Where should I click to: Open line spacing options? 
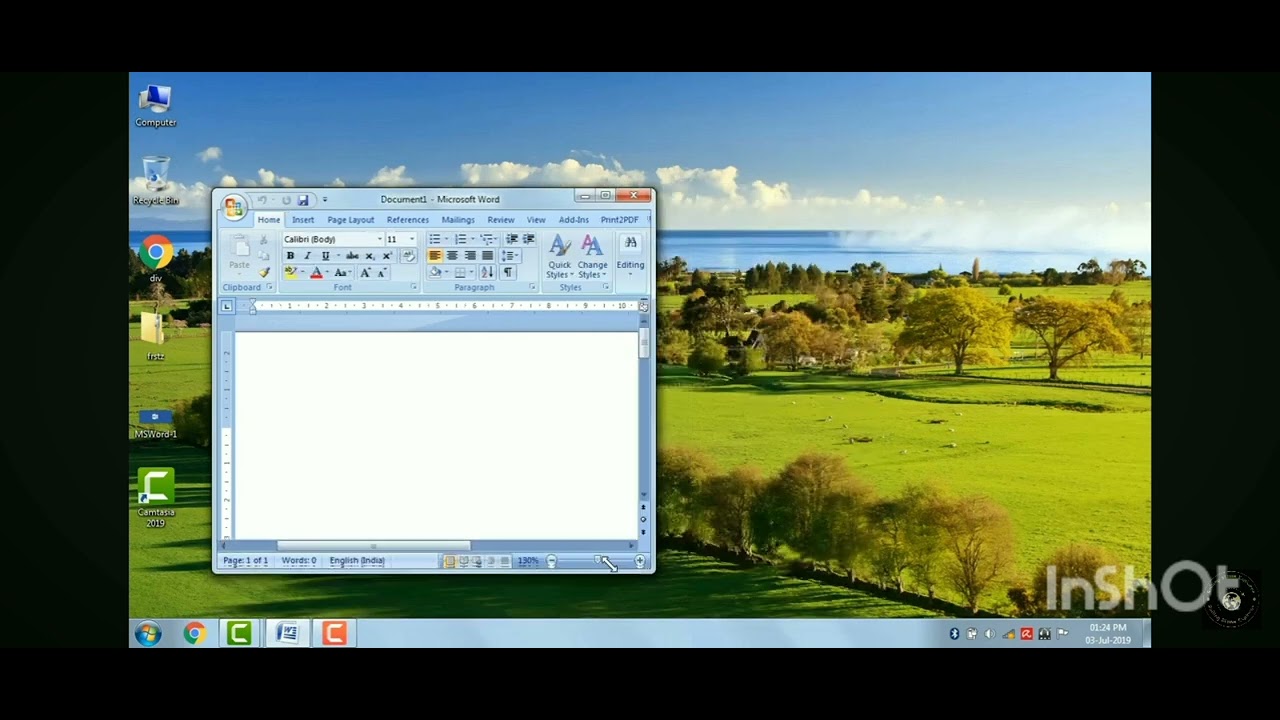coord(509,255)
